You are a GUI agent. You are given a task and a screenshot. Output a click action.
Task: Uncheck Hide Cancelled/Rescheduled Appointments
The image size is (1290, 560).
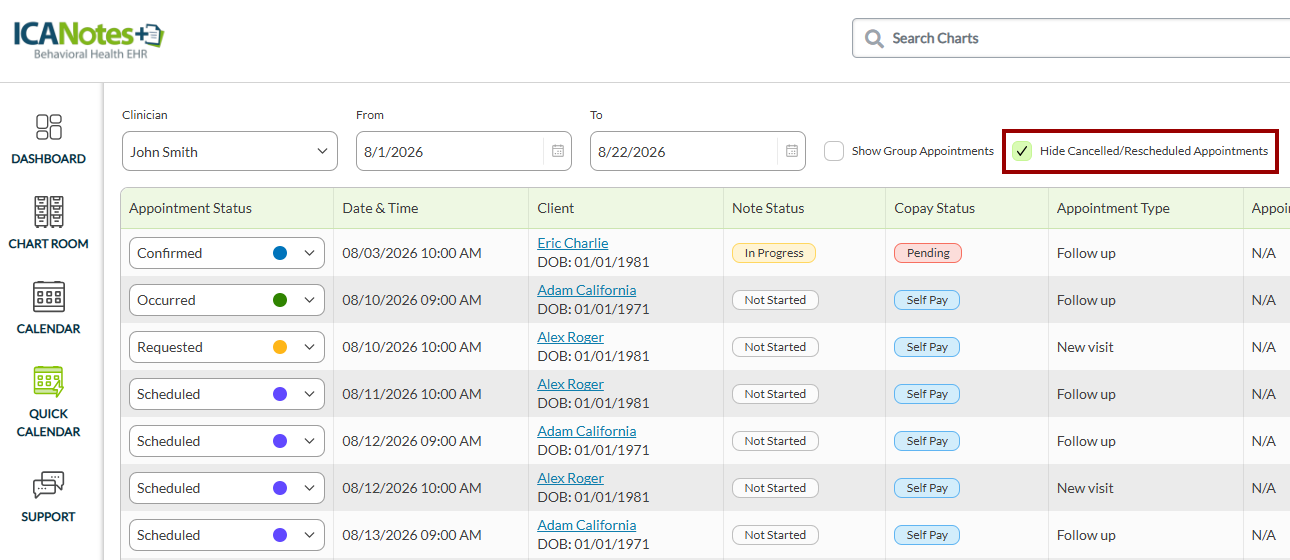point(1021,151)
